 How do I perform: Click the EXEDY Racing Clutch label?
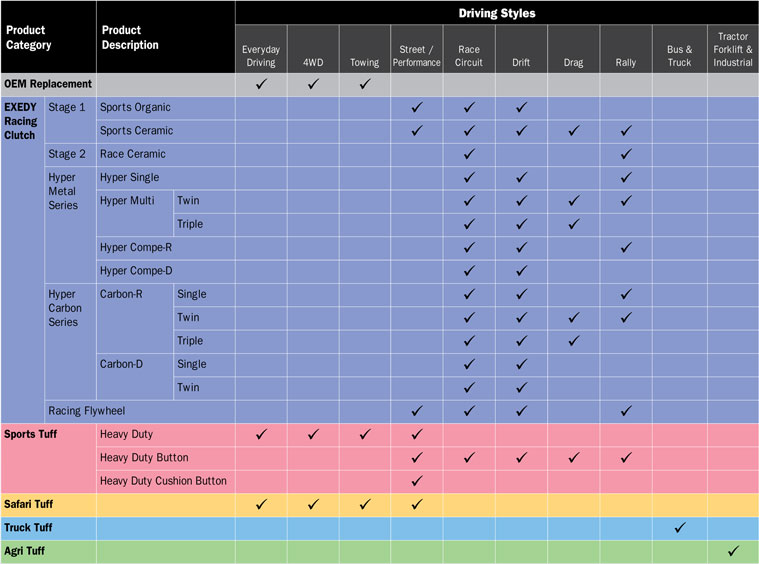click(21, 121)
